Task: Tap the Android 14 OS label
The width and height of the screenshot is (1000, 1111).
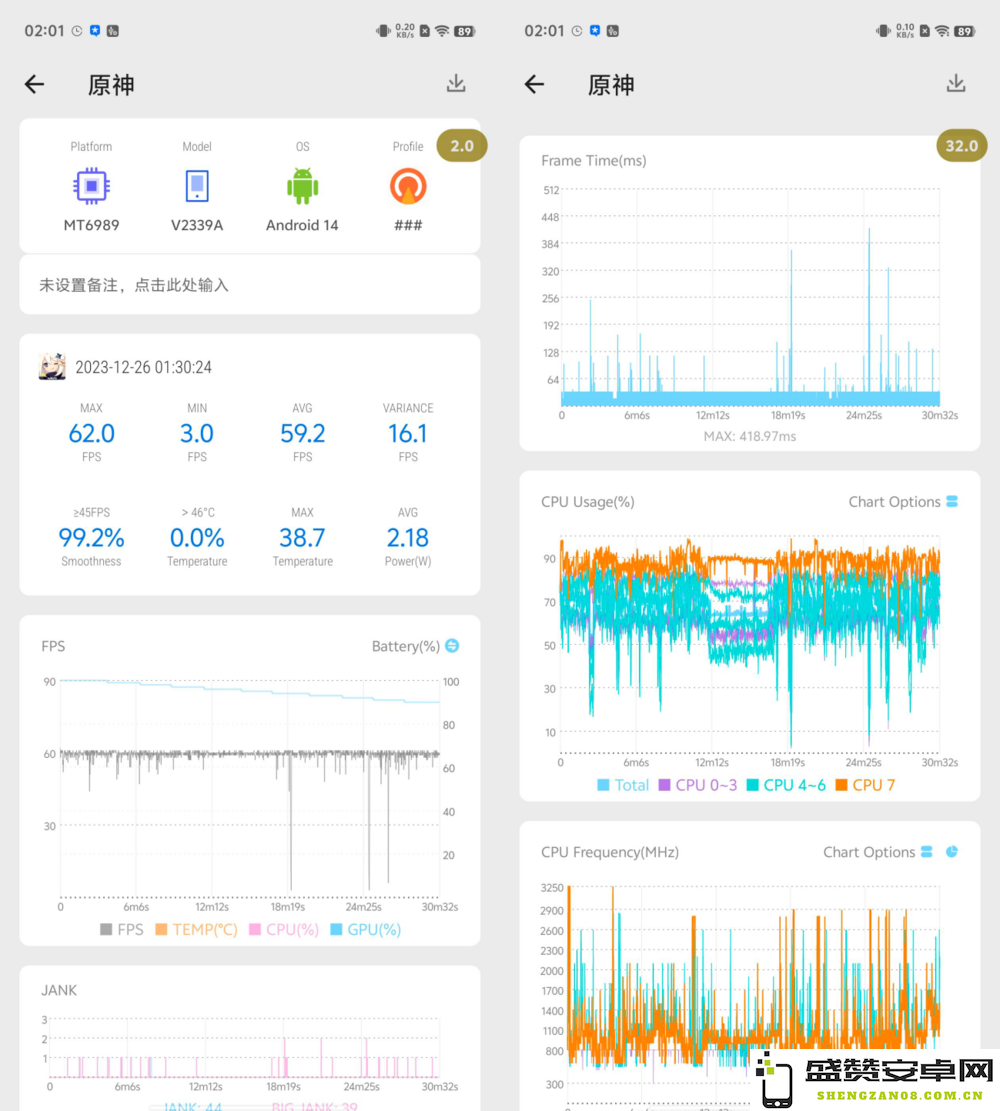Action: (x=303, y=225)
